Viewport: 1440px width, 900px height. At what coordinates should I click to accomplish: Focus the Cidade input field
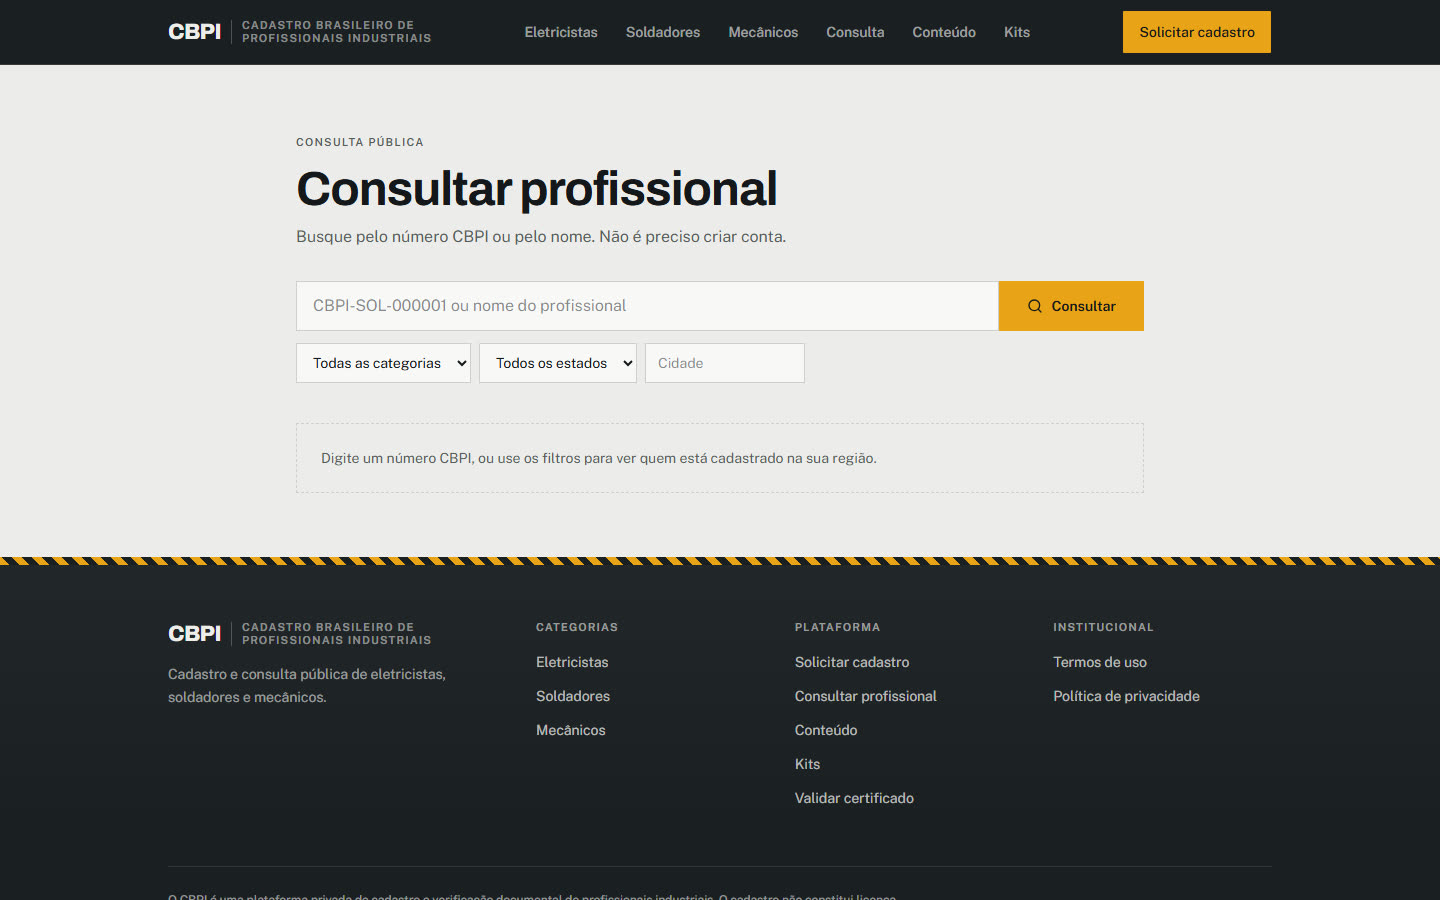[725, 363]
